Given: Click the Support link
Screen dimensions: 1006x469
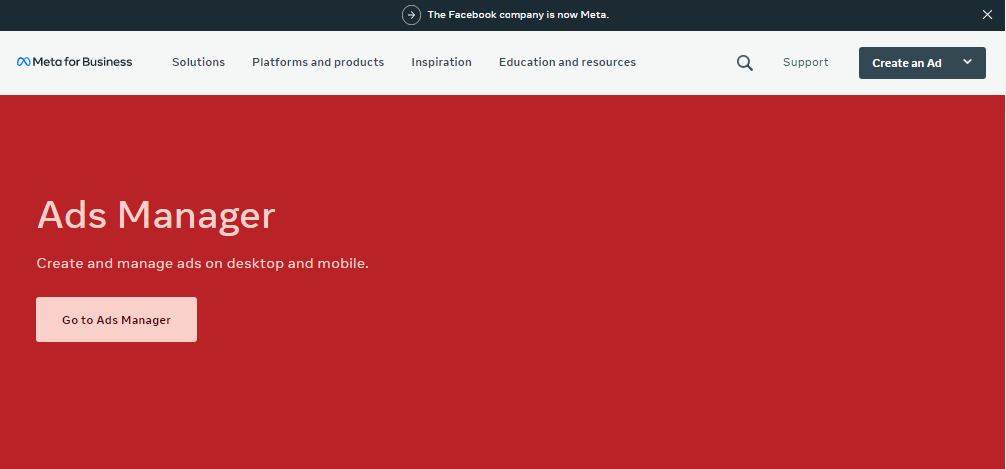Looking at the screenshot, I should 805,62.
